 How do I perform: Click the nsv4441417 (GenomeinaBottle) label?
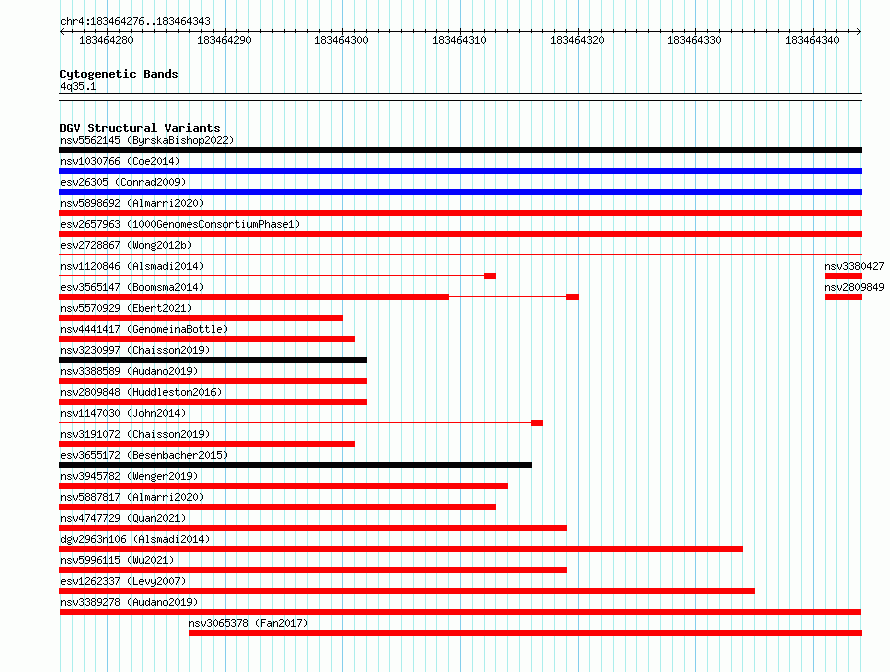(144, 329)
